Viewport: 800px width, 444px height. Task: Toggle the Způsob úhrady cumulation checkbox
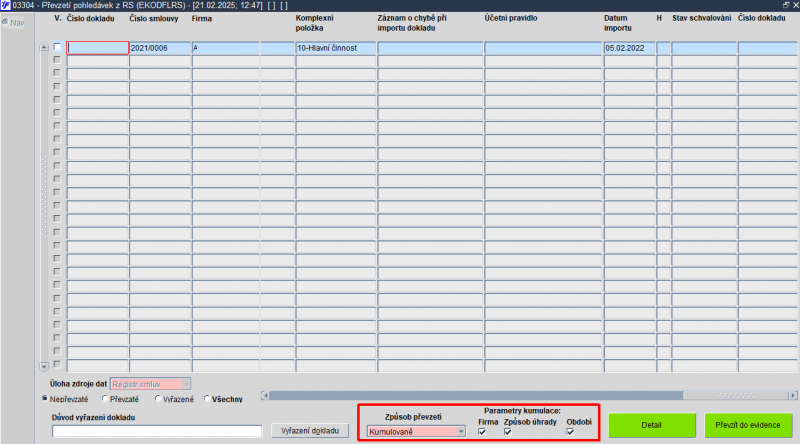coord(508,432)
